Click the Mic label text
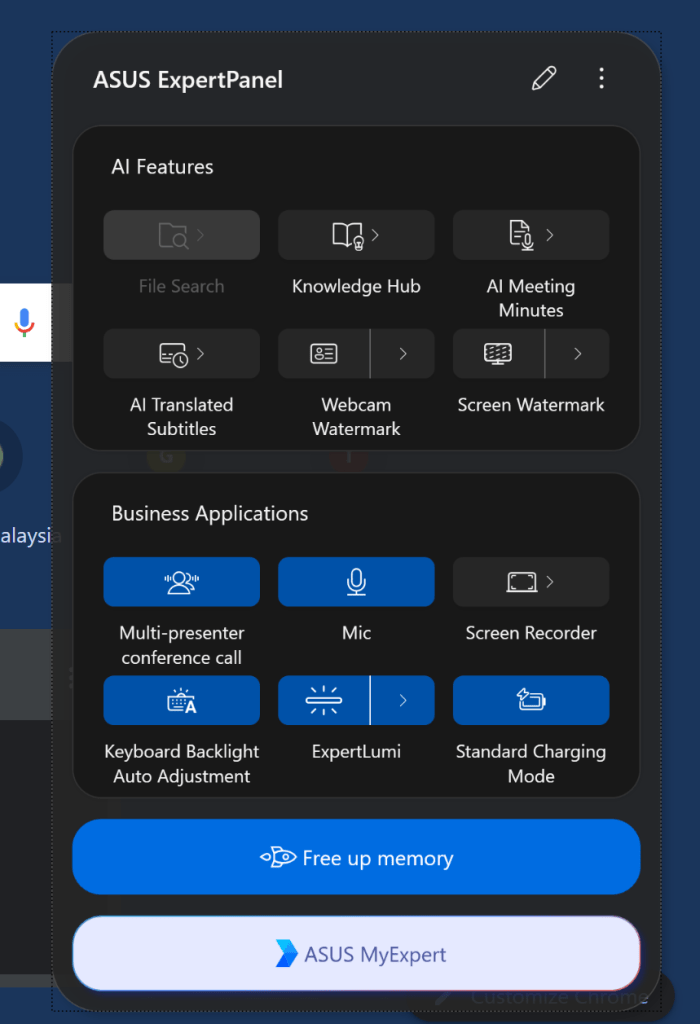Viewport: 700px width, 1024px height. (357, 633)
